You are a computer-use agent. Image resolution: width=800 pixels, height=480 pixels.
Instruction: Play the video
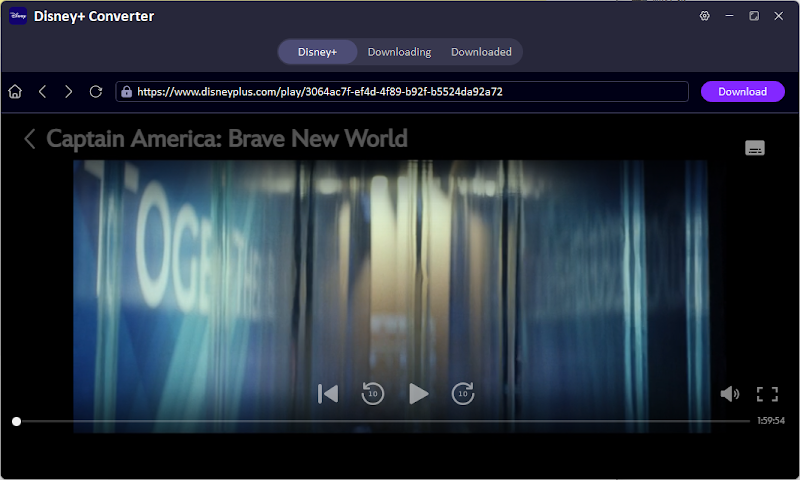[418, 394]
